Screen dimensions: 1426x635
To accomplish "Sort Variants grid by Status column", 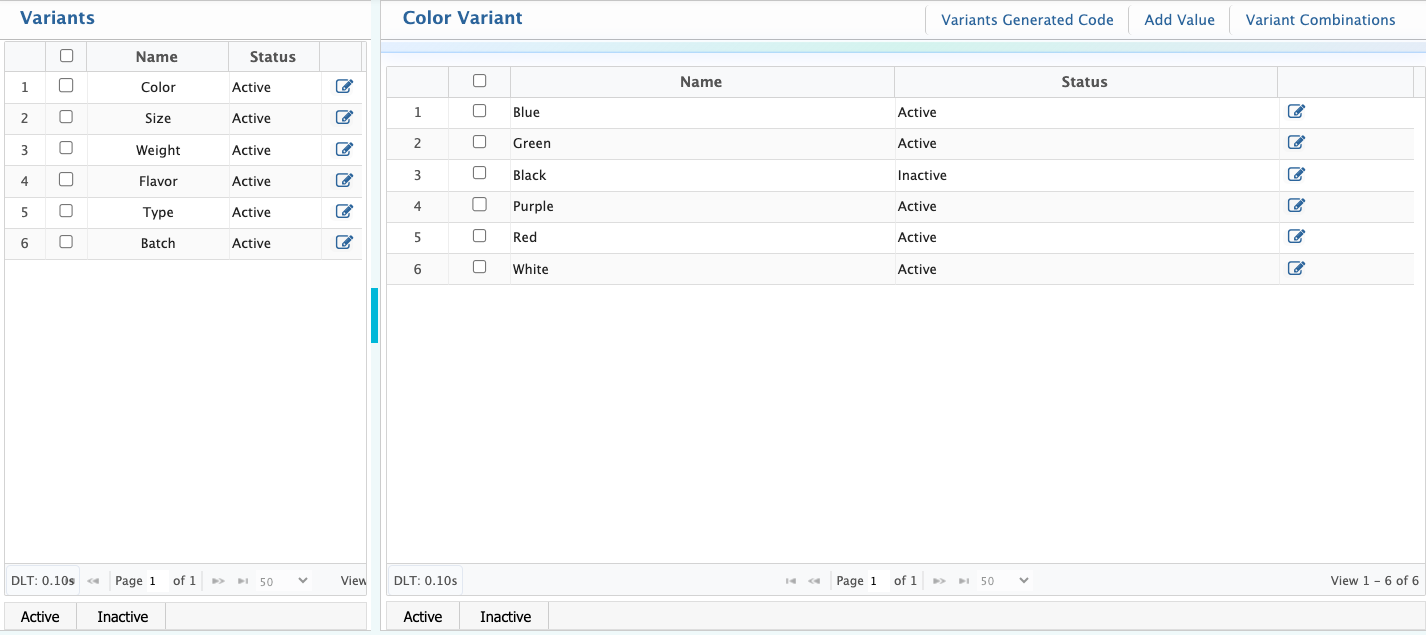I will pos(273,57).
